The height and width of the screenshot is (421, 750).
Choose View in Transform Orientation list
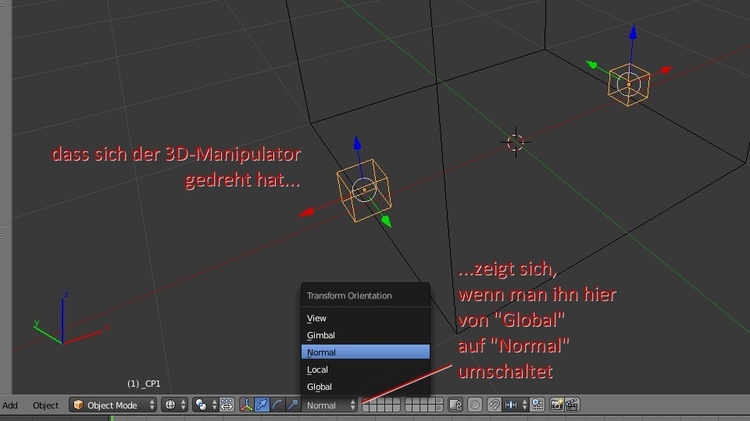point(365,318)
